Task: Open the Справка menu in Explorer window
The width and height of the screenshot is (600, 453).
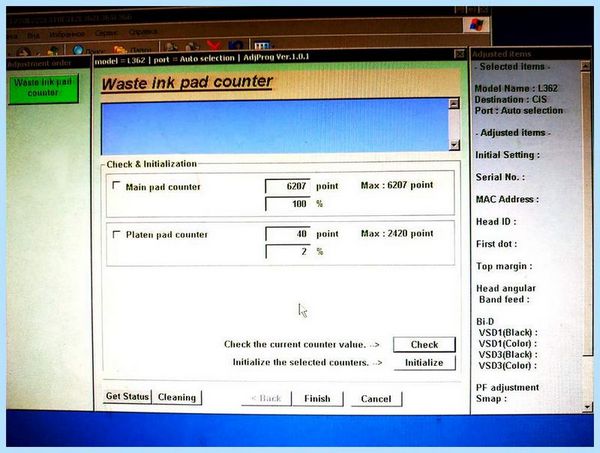Action: click(143, 32)
